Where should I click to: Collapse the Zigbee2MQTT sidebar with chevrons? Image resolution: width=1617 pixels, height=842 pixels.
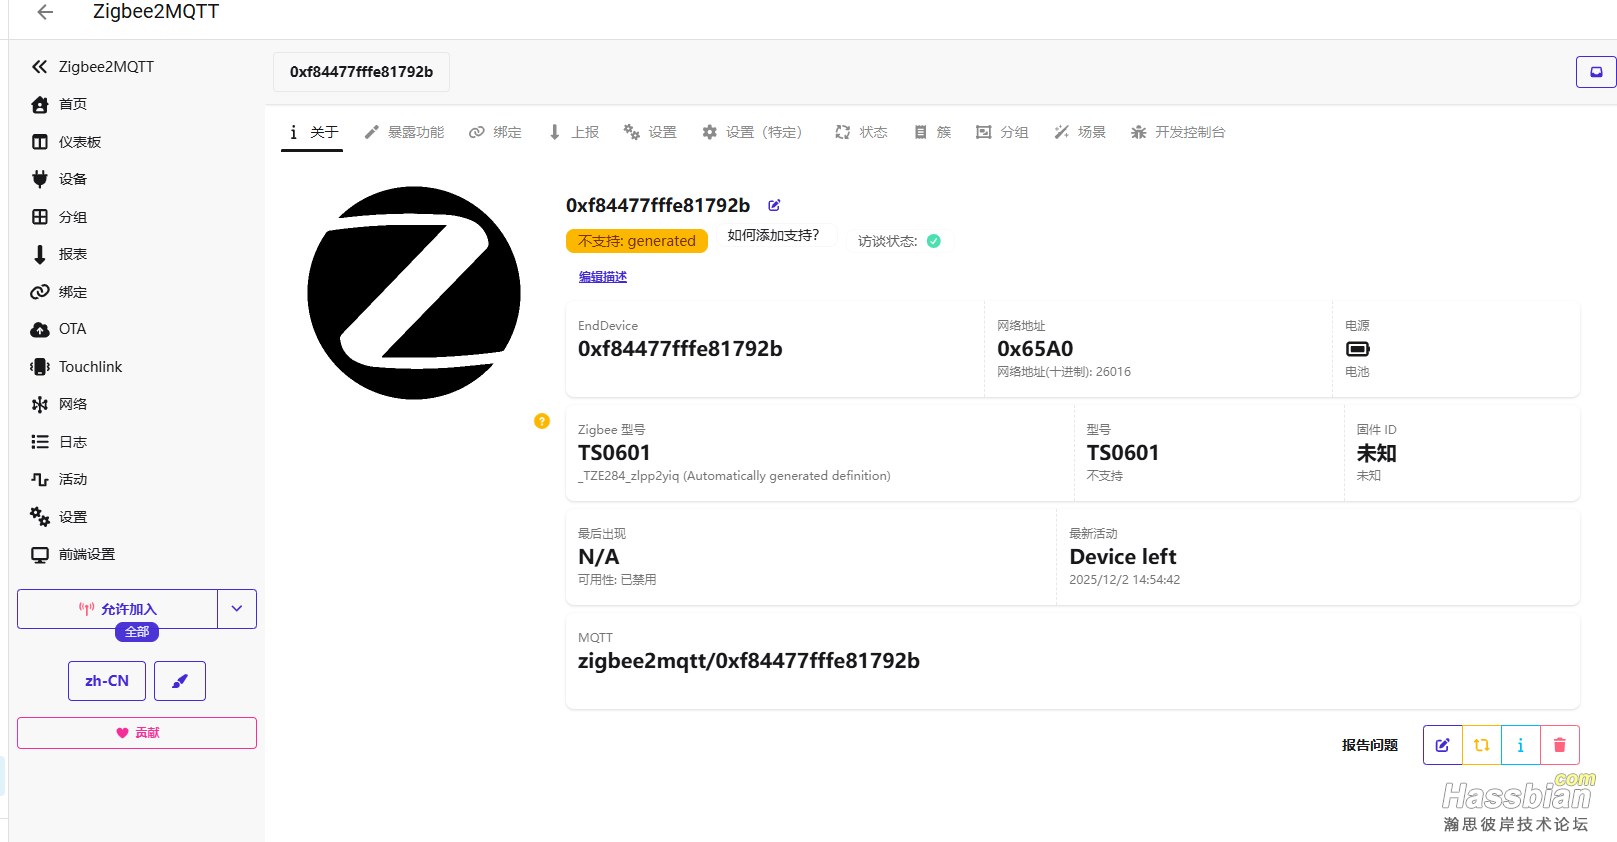pyautogui.click(x=39, y=67)
